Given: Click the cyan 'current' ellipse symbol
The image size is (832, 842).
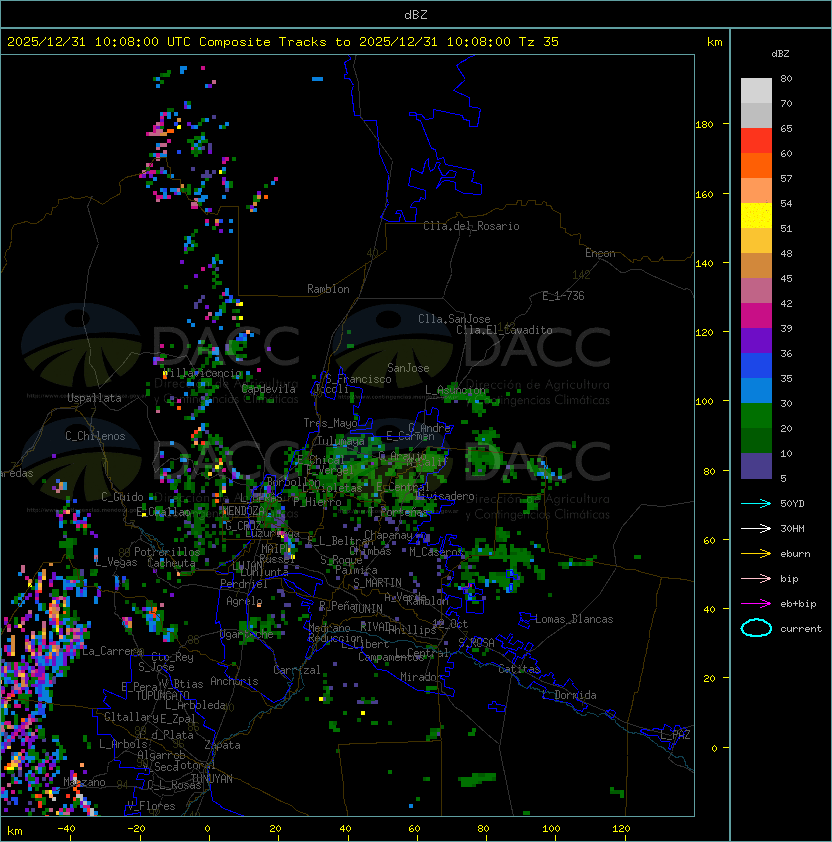Looking at the screenshot, I should point(756,628).
